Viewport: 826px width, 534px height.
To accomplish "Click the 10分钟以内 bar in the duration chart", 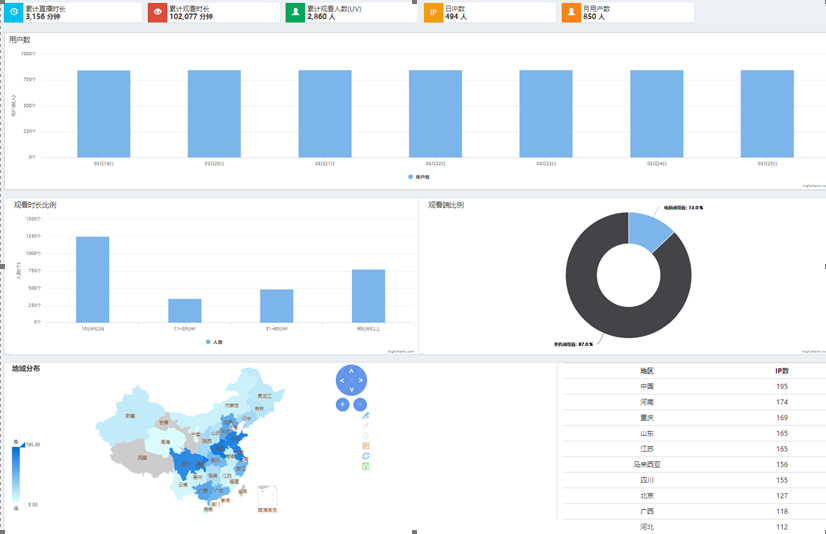I will pos(93,280).
